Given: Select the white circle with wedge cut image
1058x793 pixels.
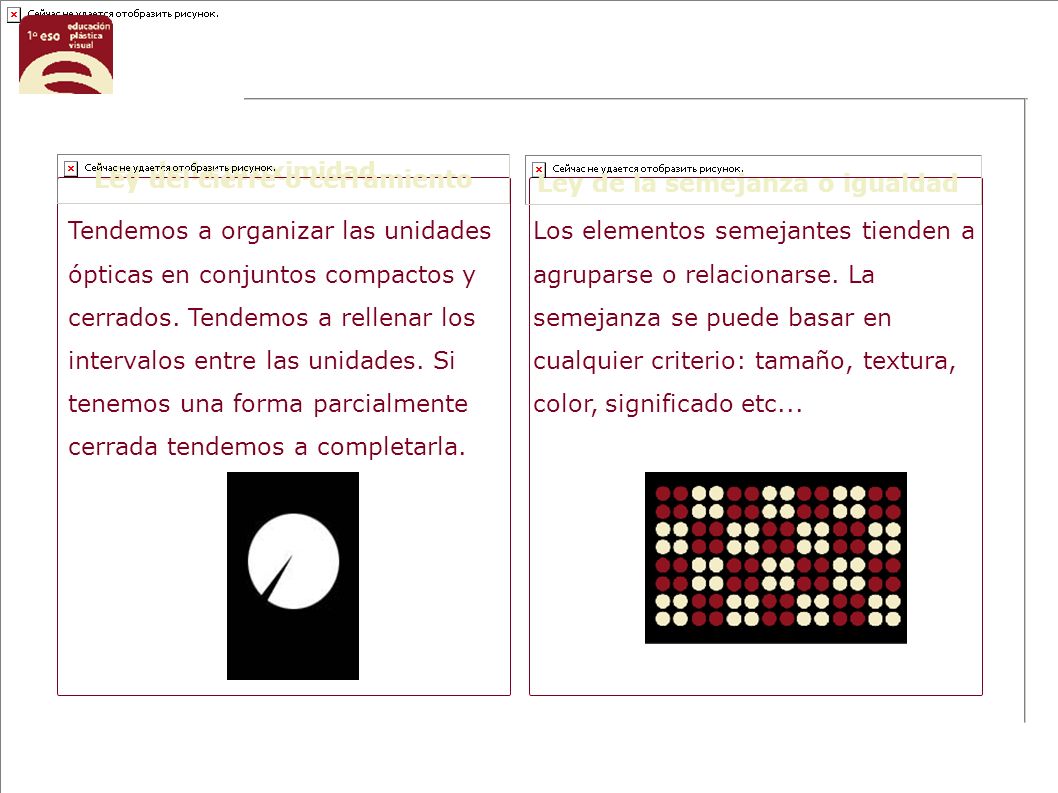Looking at the screenshot, I should 293,576.
